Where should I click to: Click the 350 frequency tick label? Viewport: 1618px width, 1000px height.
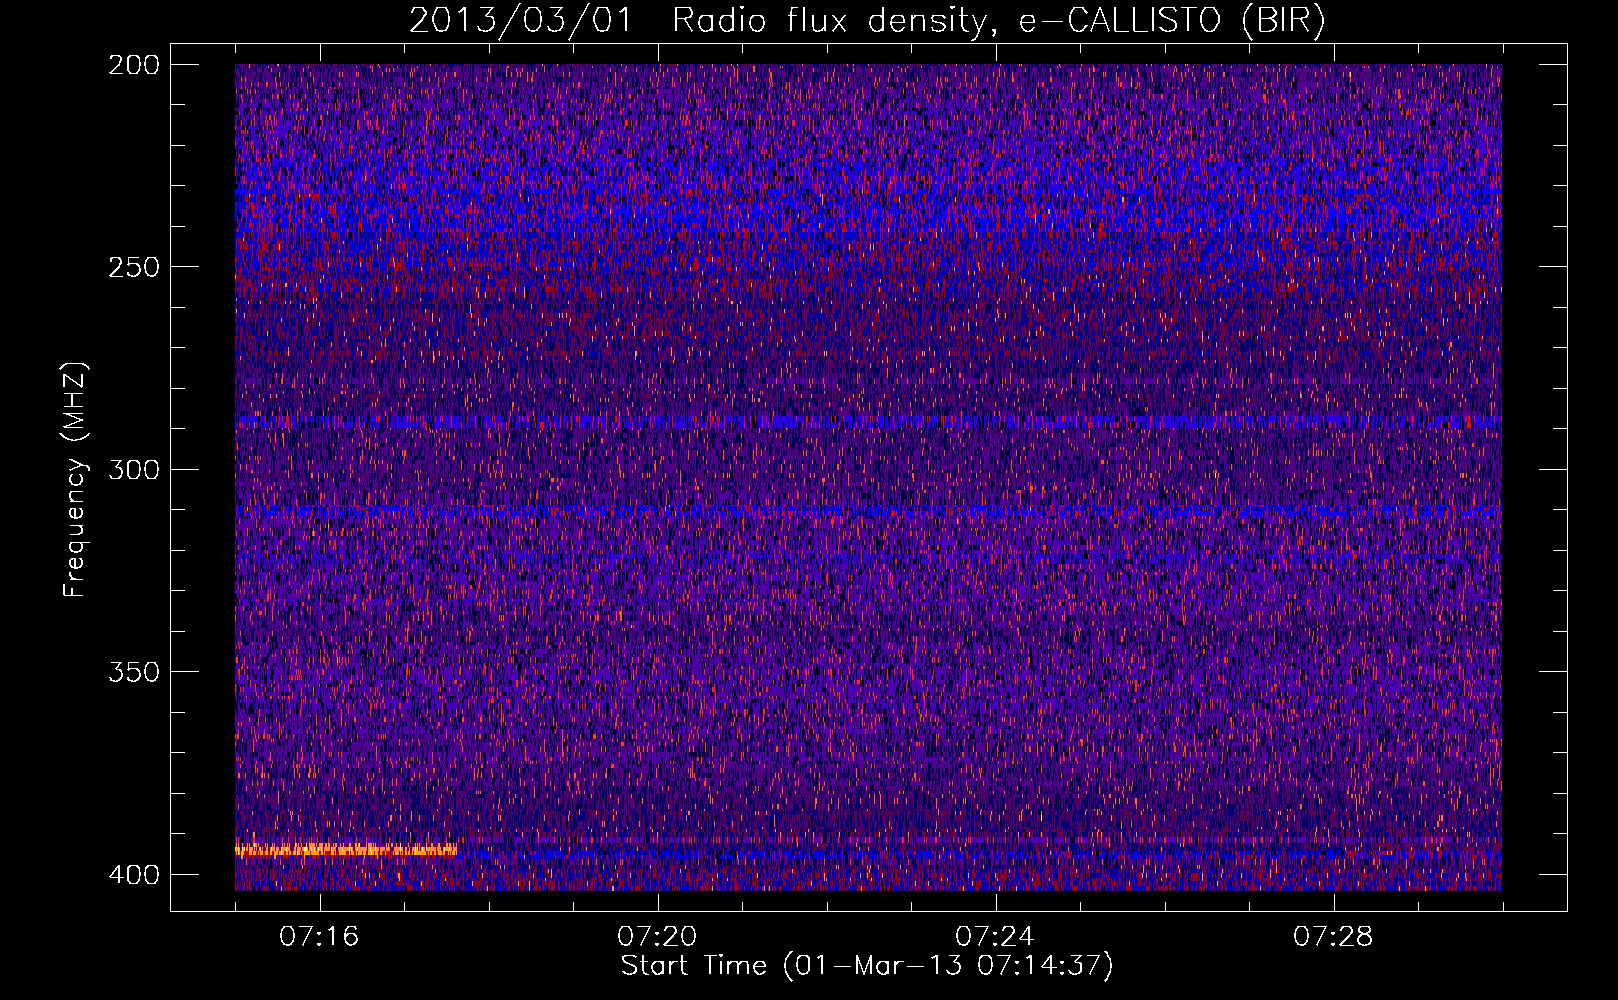point(133,672)
